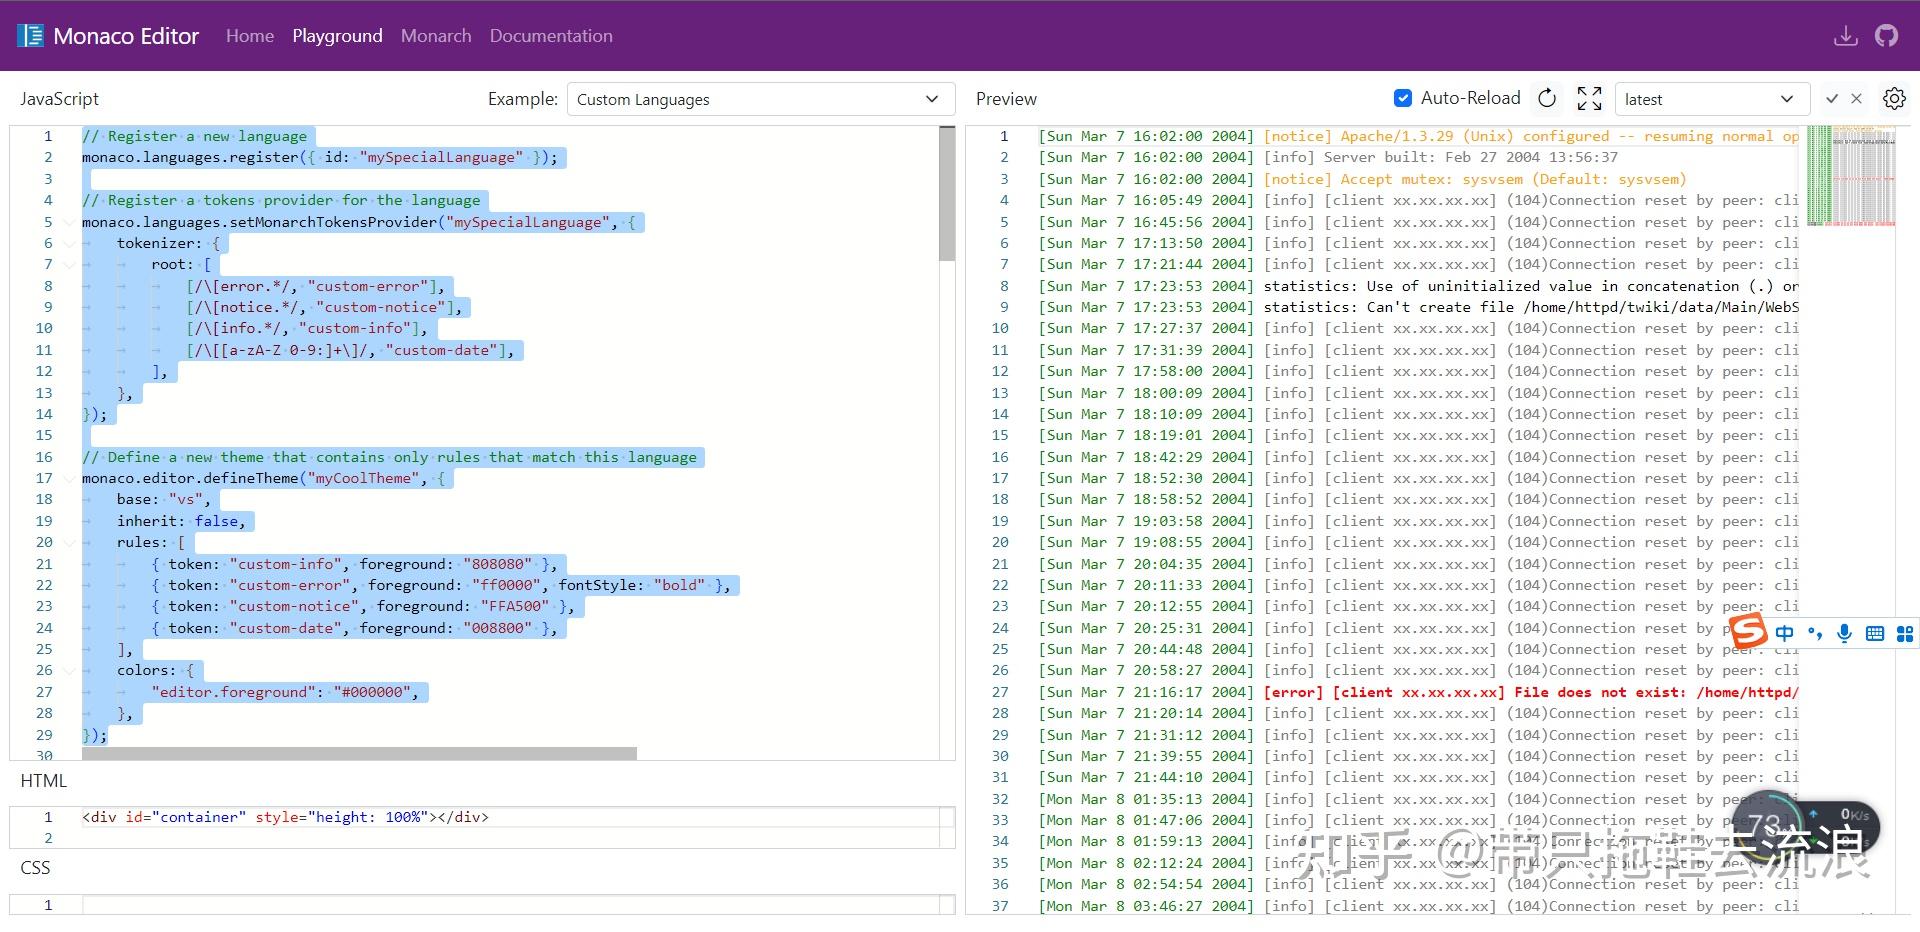Image resolution: width=1920 pixels, height=932 pixels.
Task: Open the settings gear icon
Action: tap(1894, 99)
